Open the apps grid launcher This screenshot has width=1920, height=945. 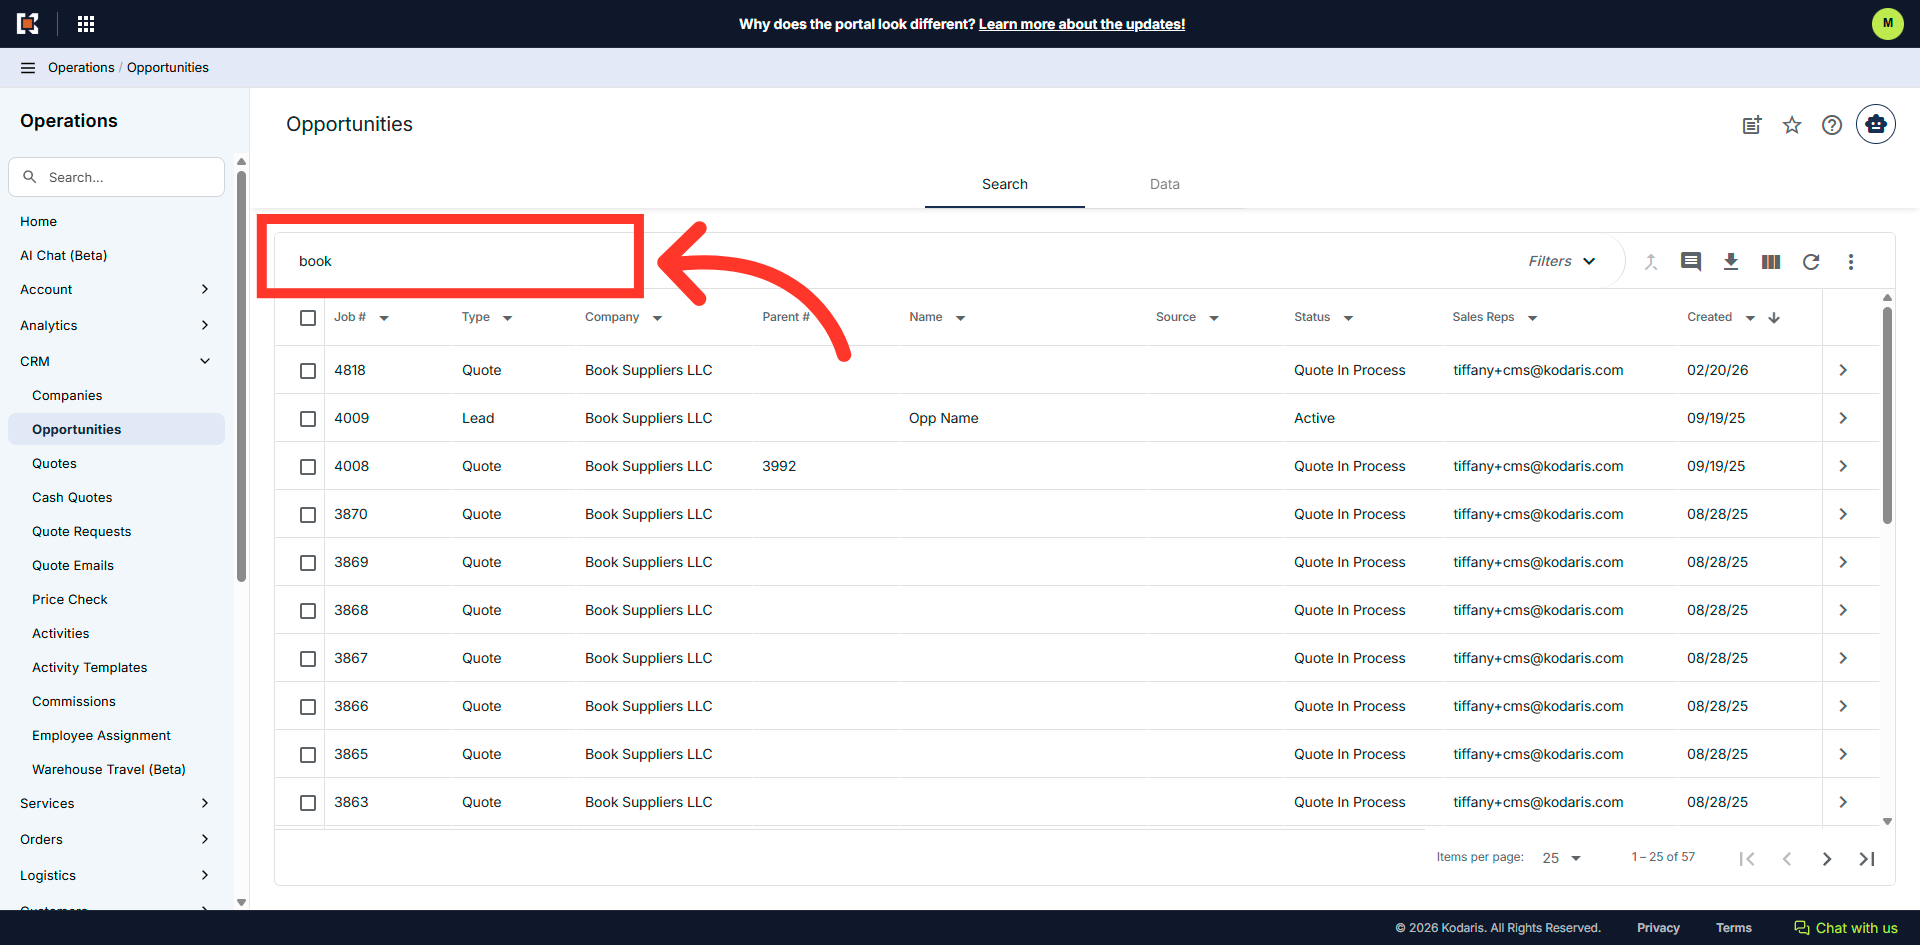86,23
